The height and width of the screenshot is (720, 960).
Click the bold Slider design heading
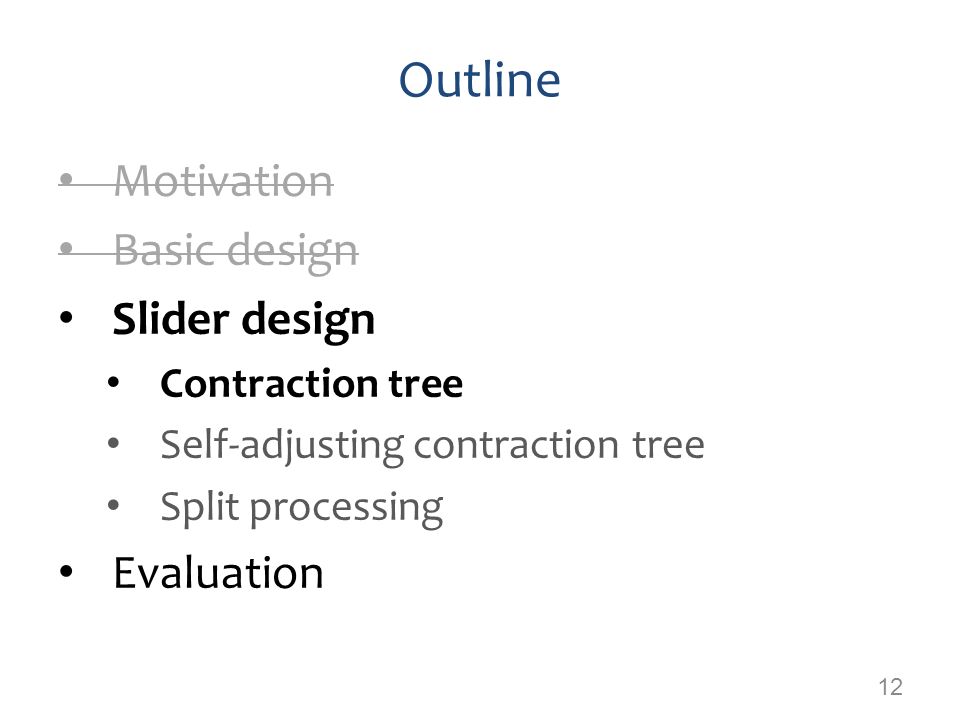(x=243, y=320)
